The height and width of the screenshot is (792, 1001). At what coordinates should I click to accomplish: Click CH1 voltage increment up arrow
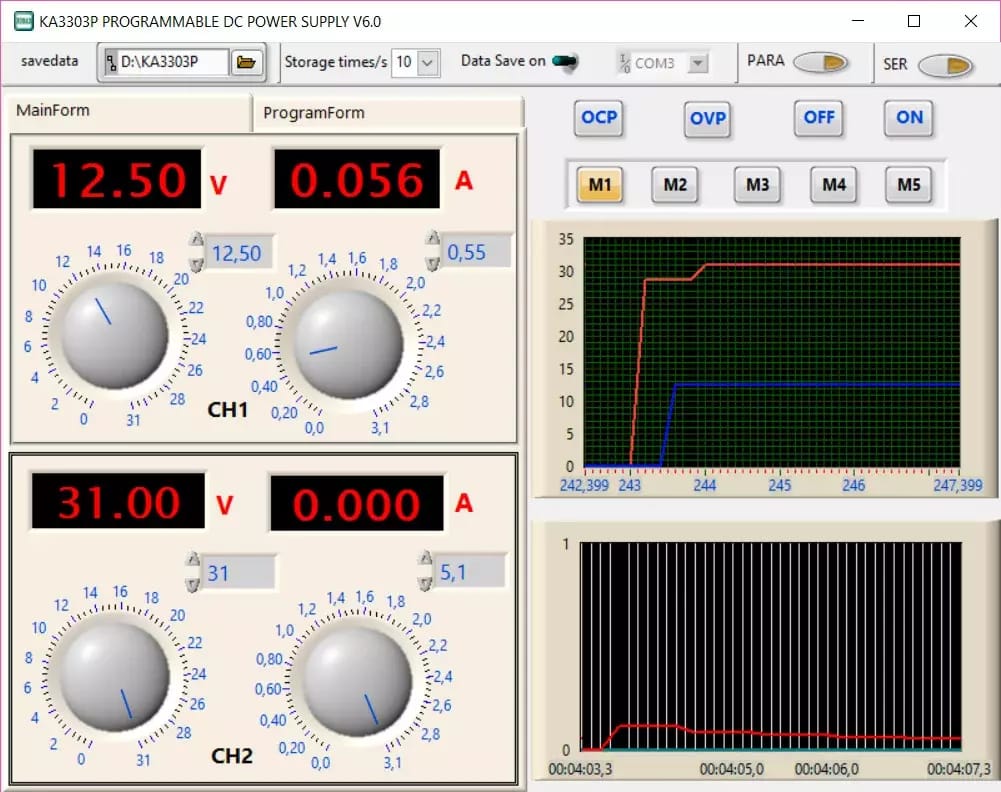coord(197,240)
